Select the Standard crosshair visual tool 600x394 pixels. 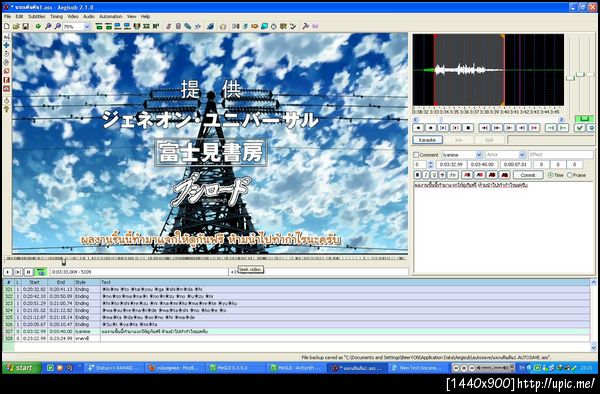point(7,37)
